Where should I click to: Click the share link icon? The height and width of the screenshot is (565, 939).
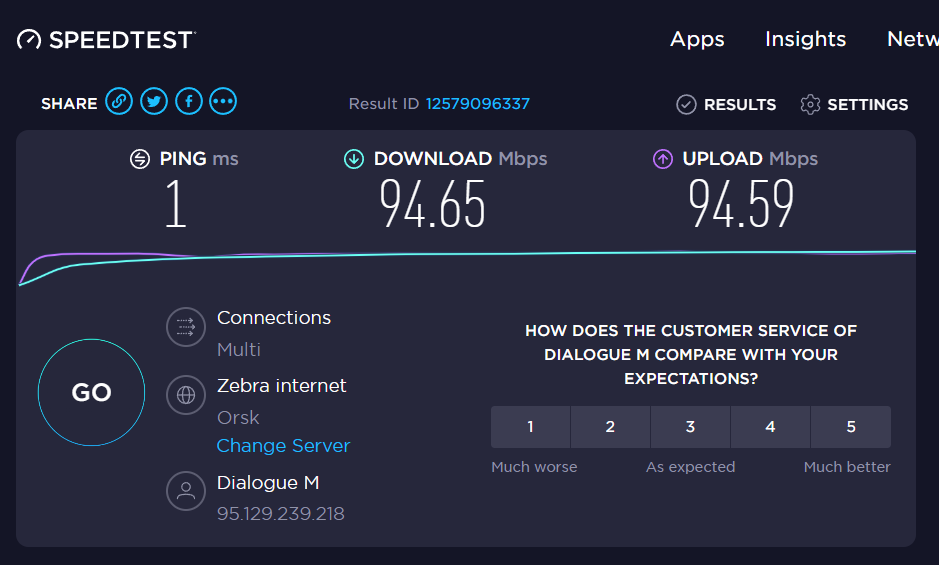point(119,101)
